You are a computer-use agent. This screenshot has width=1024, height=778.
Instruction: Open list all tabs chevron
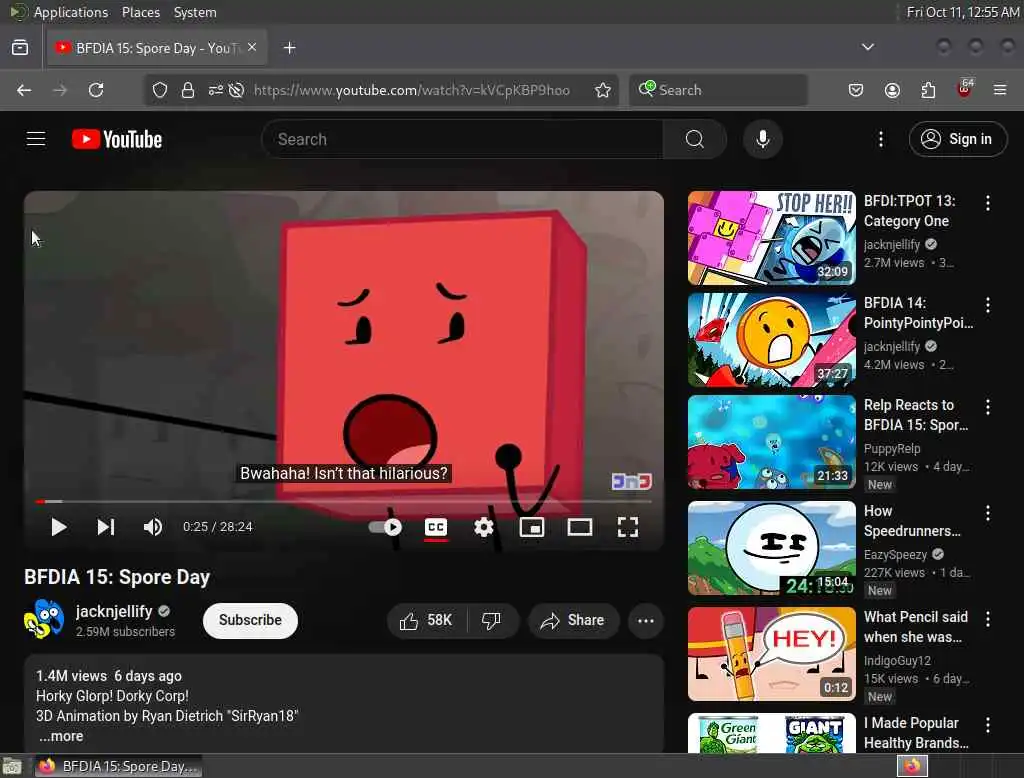click(868, 47)
